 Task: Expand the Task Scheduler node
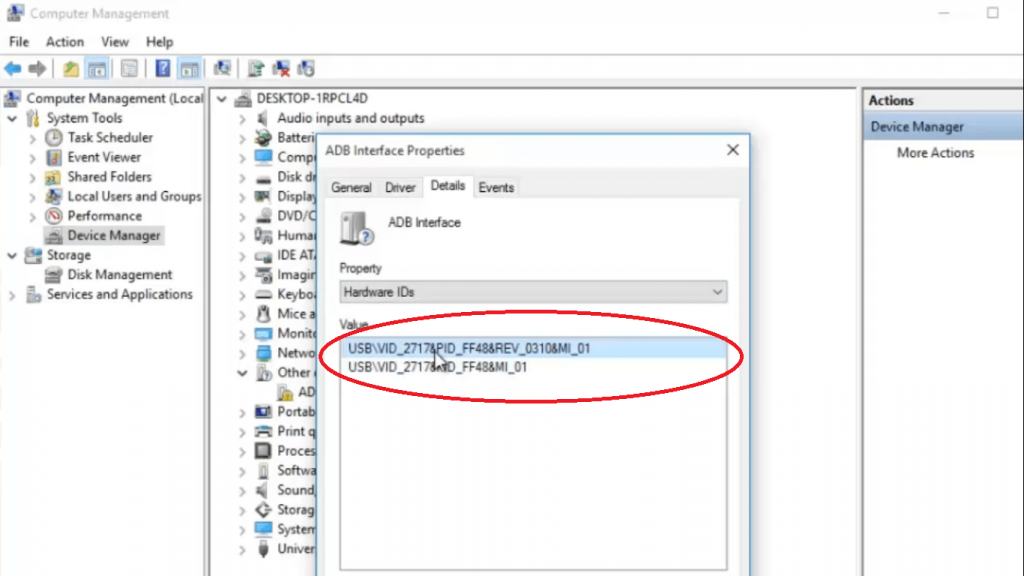(32, 138)
